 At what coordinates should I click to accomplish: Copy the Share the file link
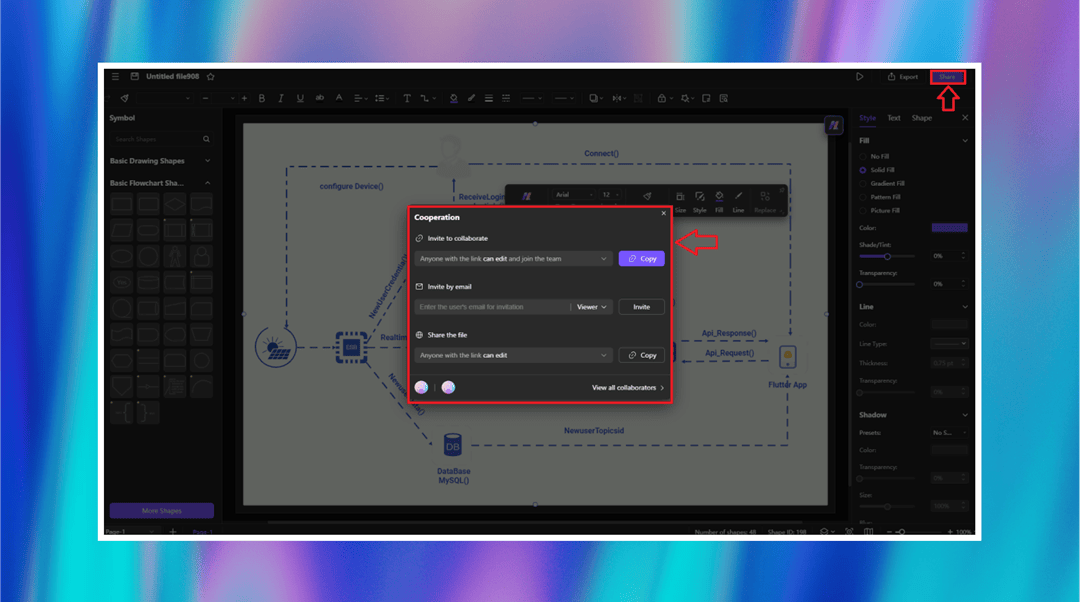[x=641, y=355]
